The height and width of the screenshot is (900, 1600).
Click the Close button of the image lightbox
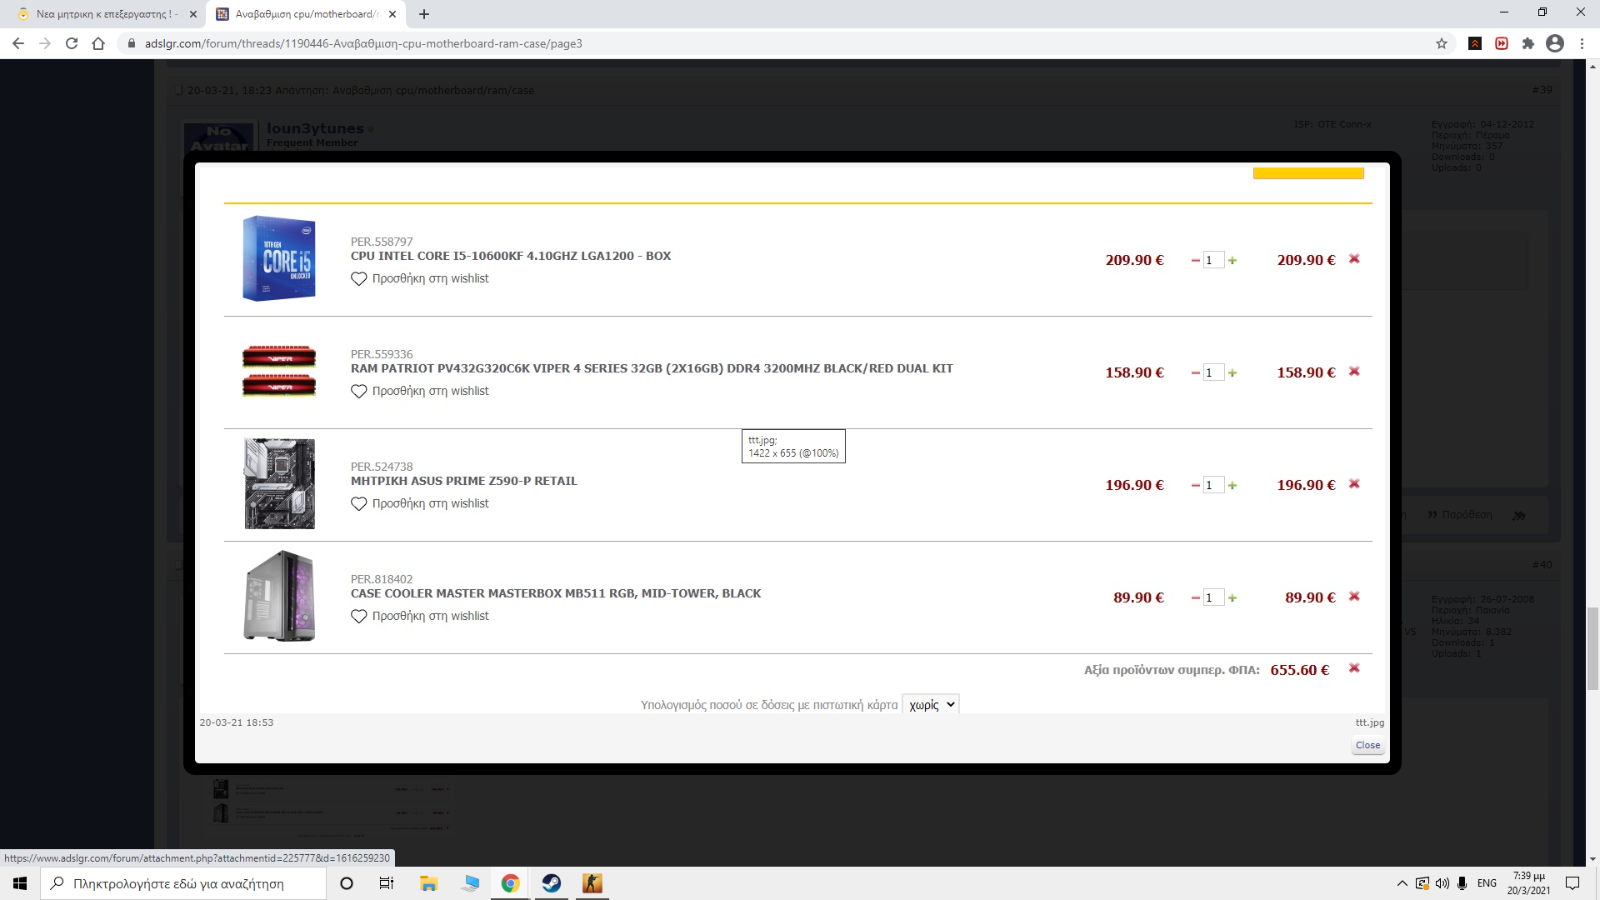point(1368,745)
